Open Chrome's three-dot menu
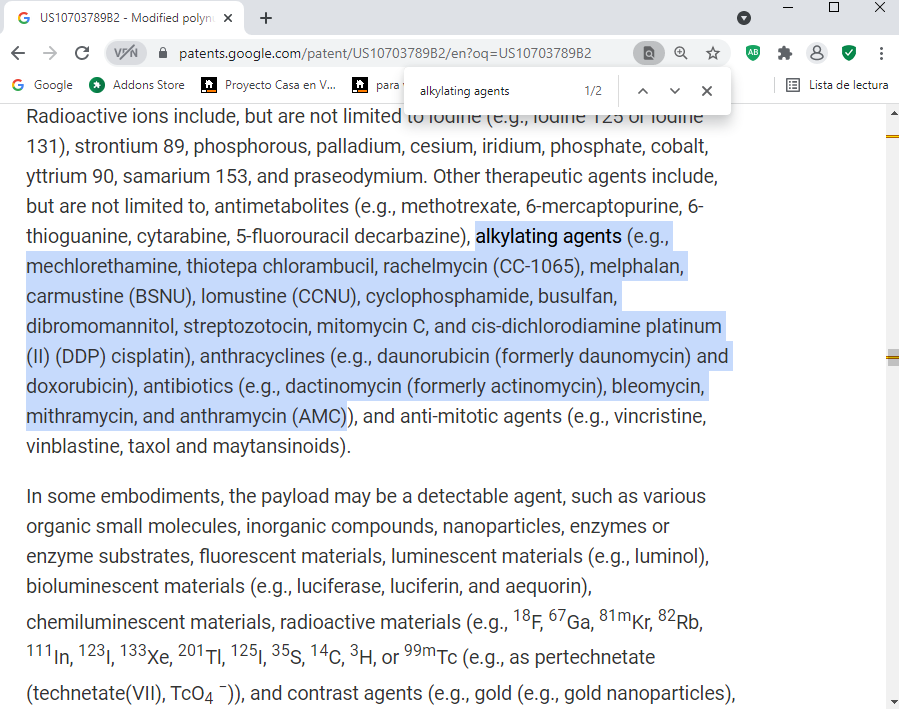The image size is (899, 709). click(x=881, y=53)
